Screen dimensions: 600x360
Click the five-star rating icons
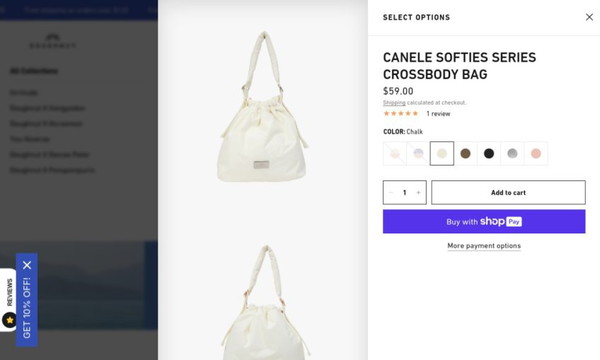click(401, 113)
